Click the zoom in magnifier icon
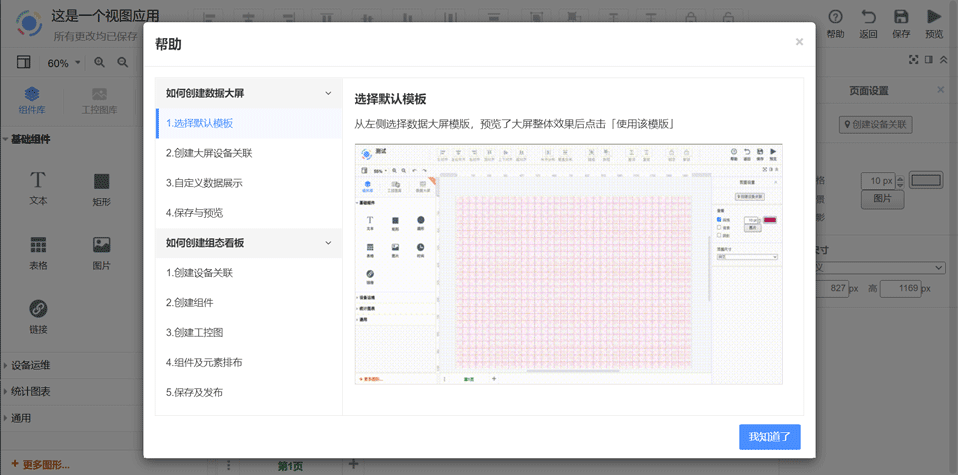958x475 pixels. [x=100, y=63]
